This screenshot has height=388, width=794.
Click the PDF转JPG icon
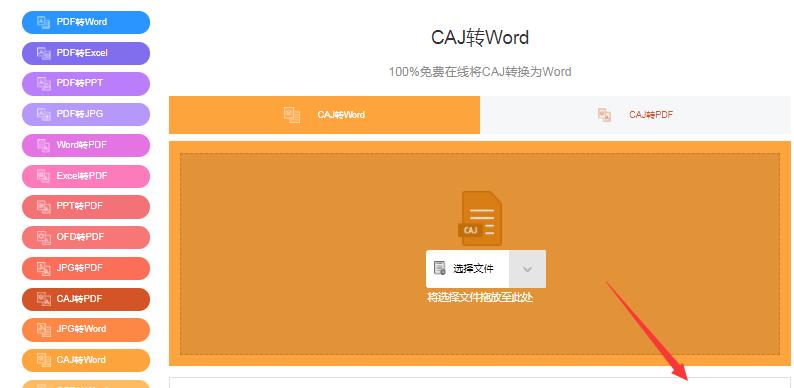pyautogui.click(x=44, y=114)
